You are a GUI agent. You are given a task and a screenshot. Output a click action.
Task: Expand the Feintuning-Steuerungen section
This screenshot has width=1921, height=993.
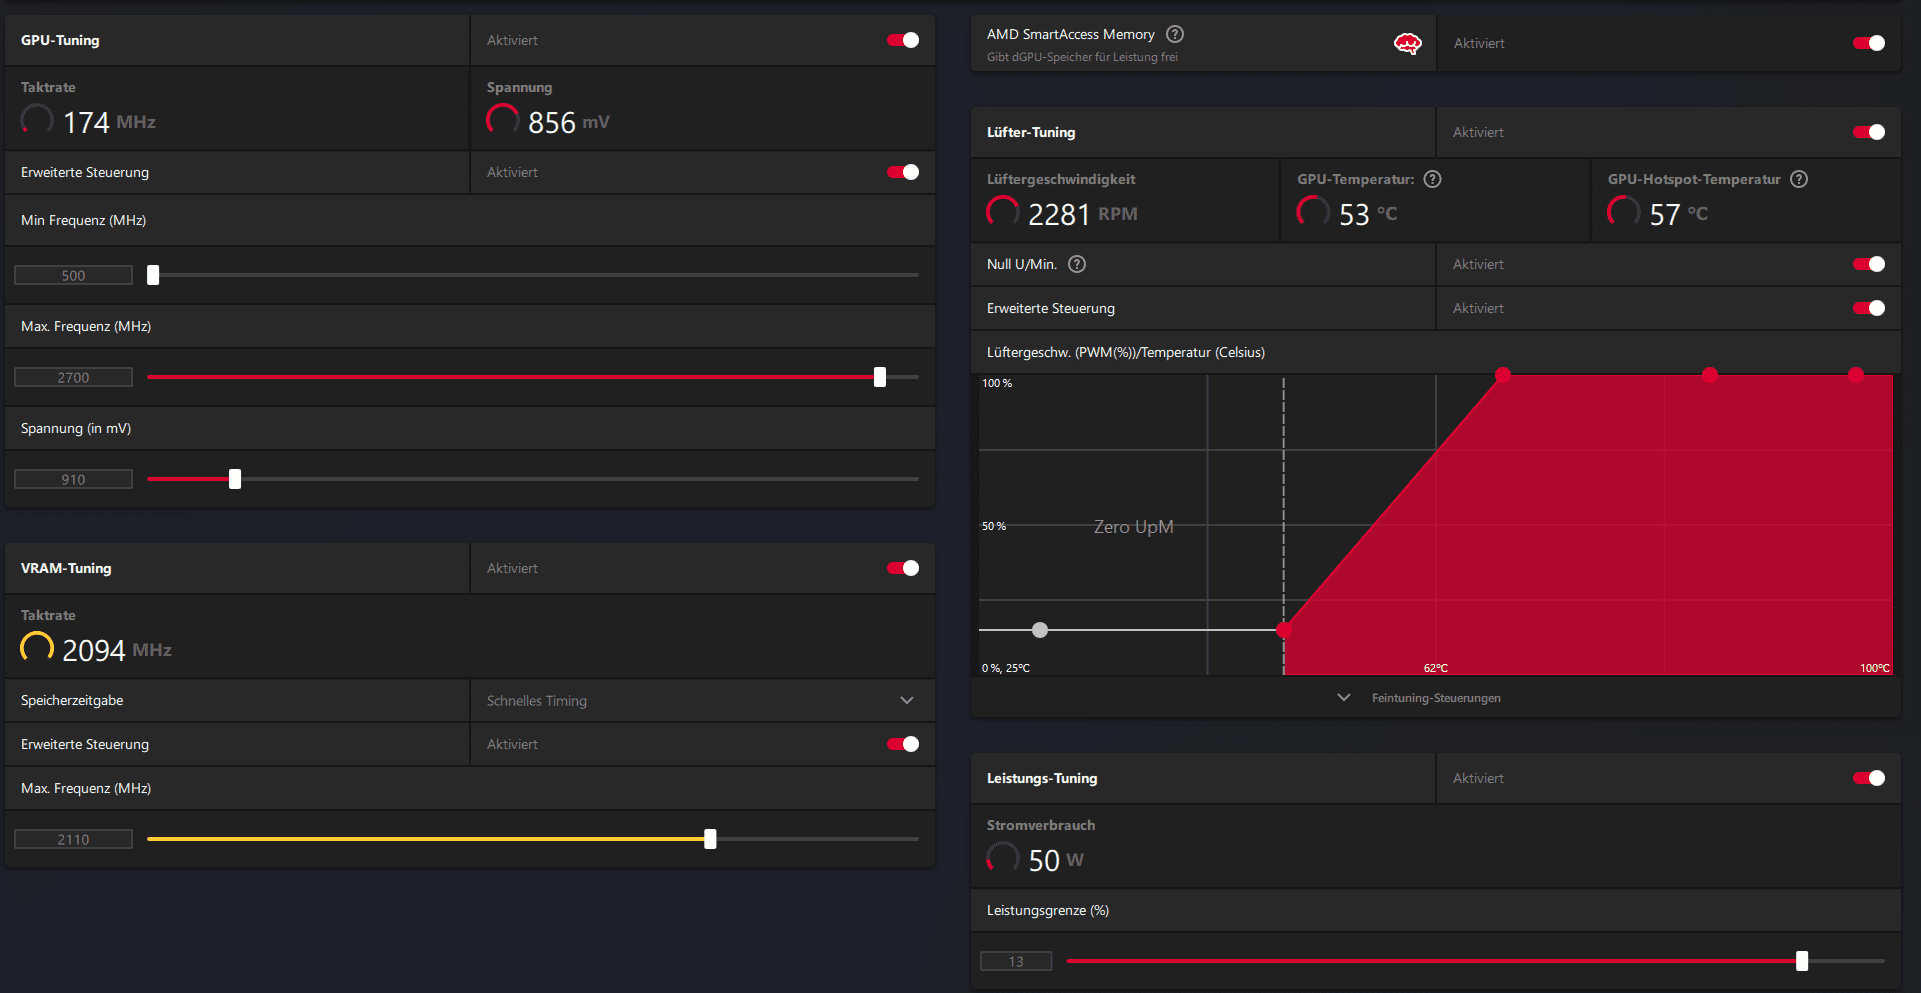coord(1421,698)
